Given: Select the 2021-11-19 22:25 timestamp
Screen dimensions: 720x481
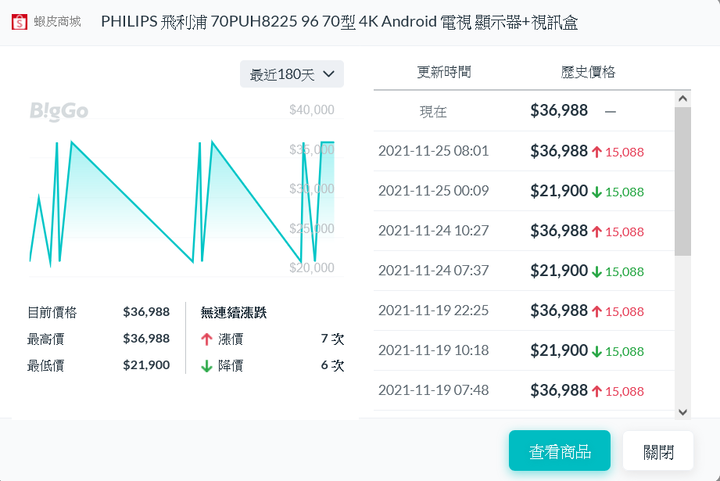Looking at the screenshot, I should (x=433, y=311).
